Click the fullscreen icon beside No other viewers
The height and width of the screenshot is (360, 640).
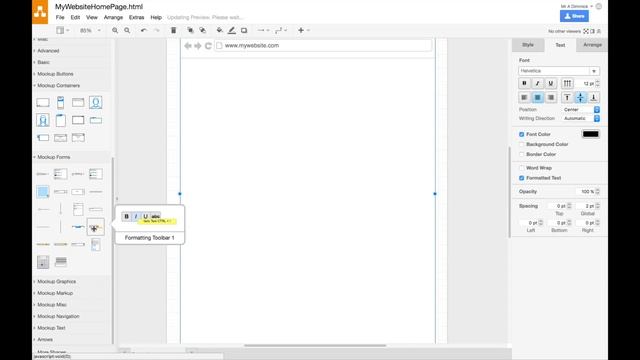click(586, 31)
